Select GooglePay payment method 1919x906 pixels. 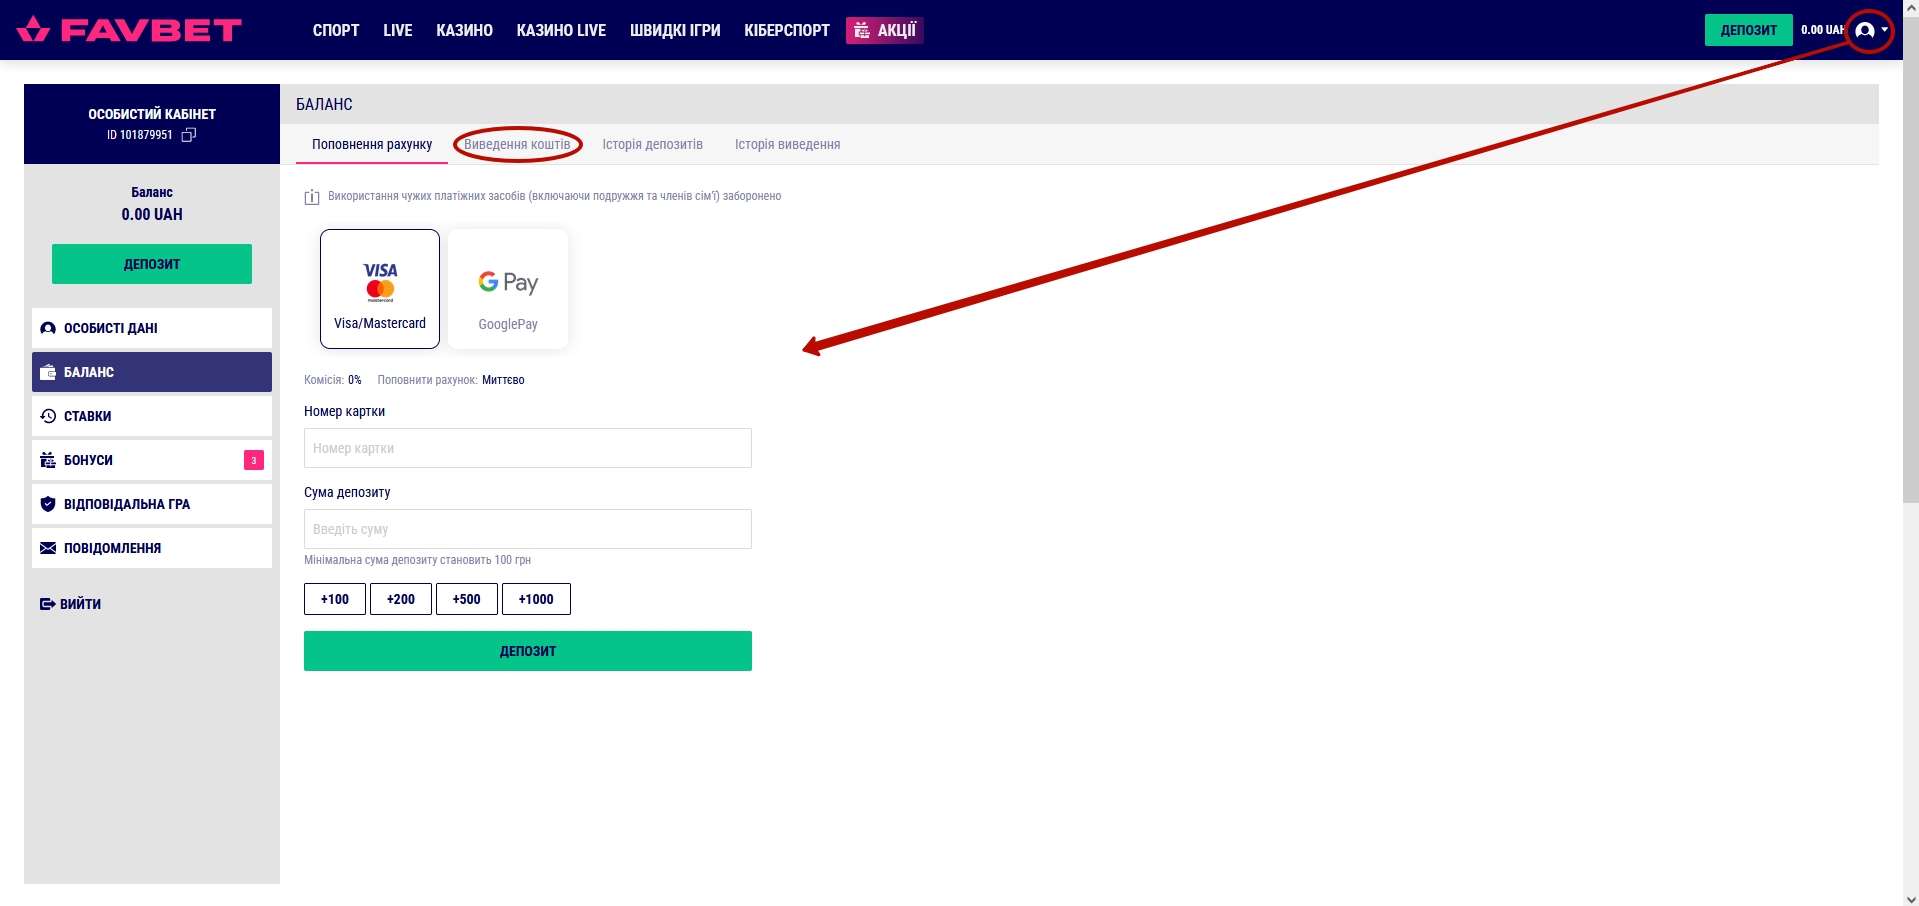click(x=508, y=289)
